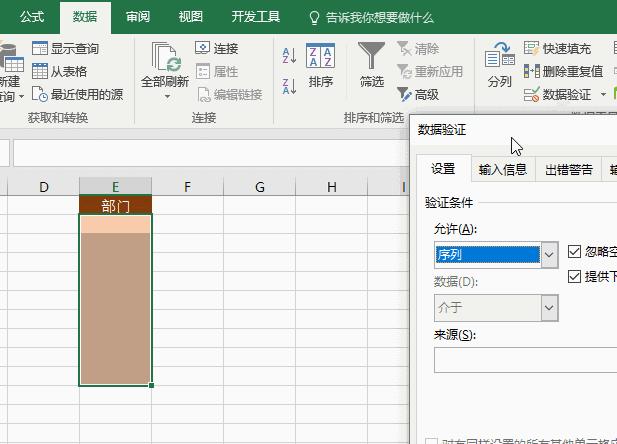
Task: Select the Settings (设置) dialog tab
Action: coord(443,169)
